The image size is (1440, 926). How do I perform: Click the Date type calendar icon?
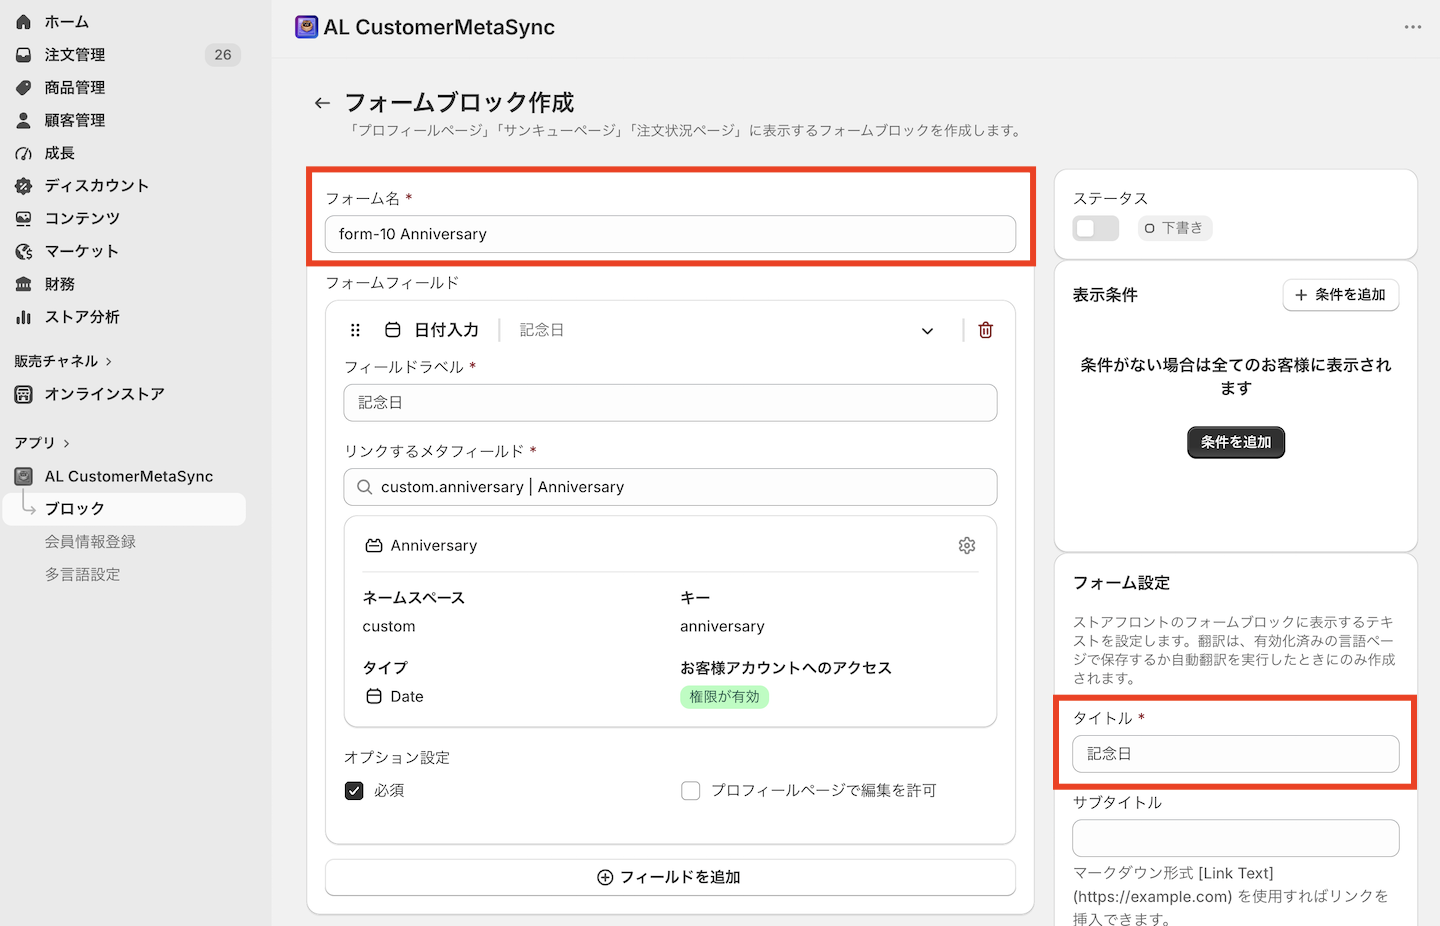[374, 696]
